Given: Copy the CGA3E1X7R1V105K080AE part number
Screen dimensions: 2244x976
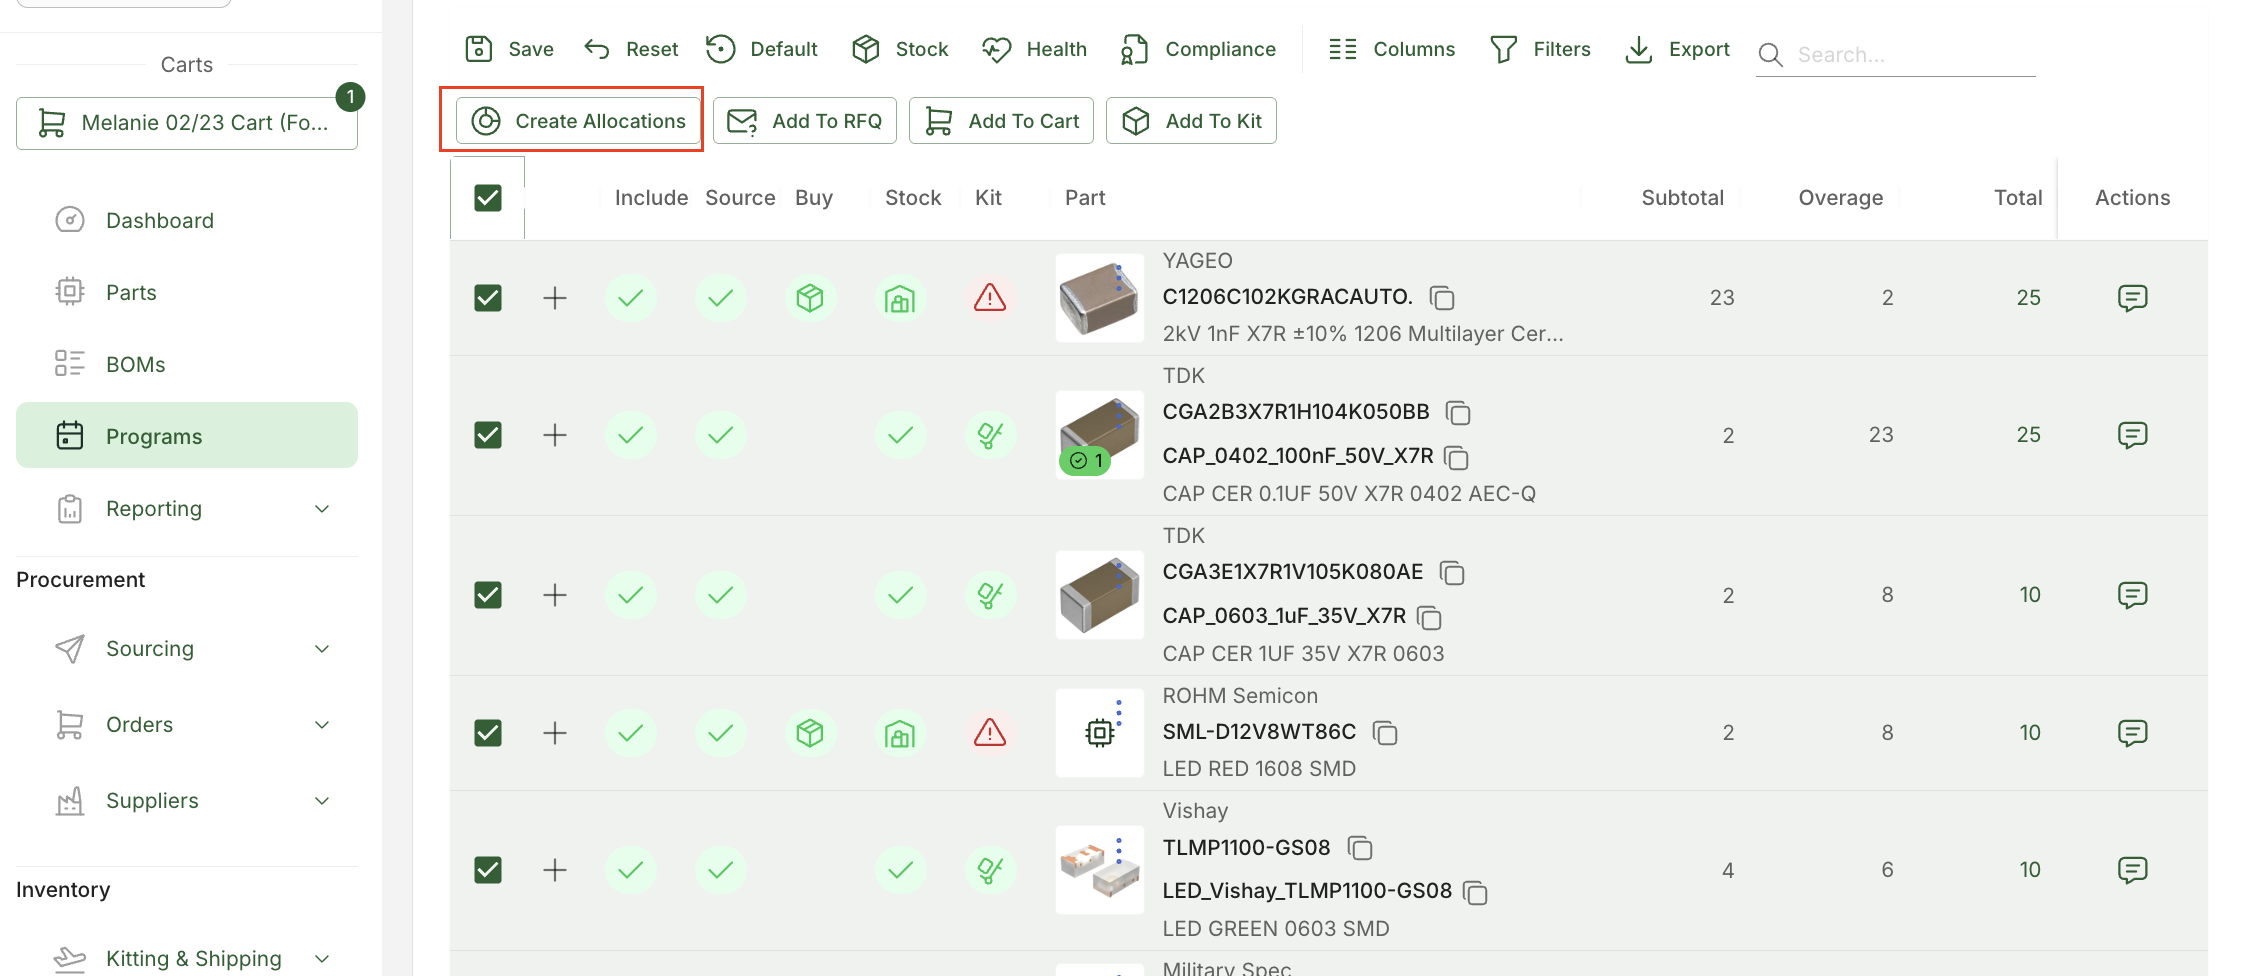Looking at the screenshot, I should (1452, 573).
